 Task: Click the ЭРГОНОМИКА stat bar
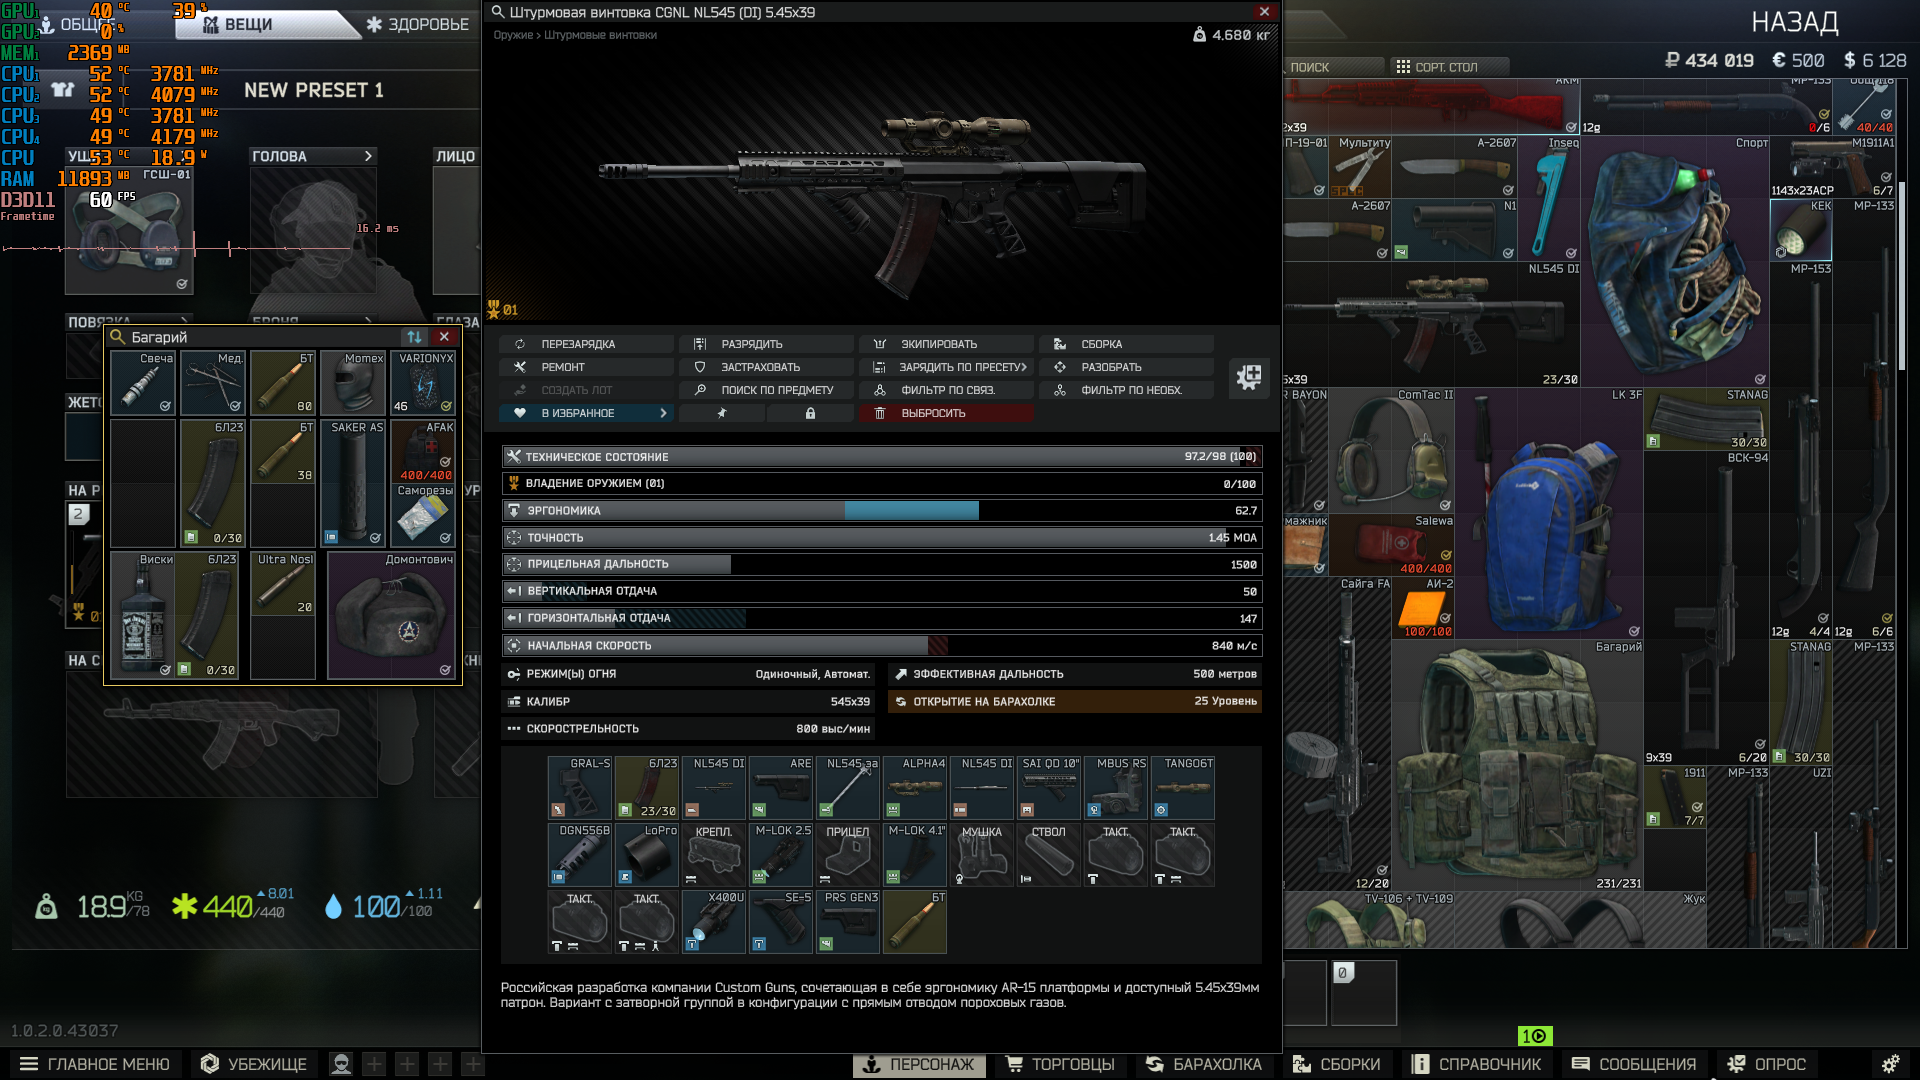881,511
